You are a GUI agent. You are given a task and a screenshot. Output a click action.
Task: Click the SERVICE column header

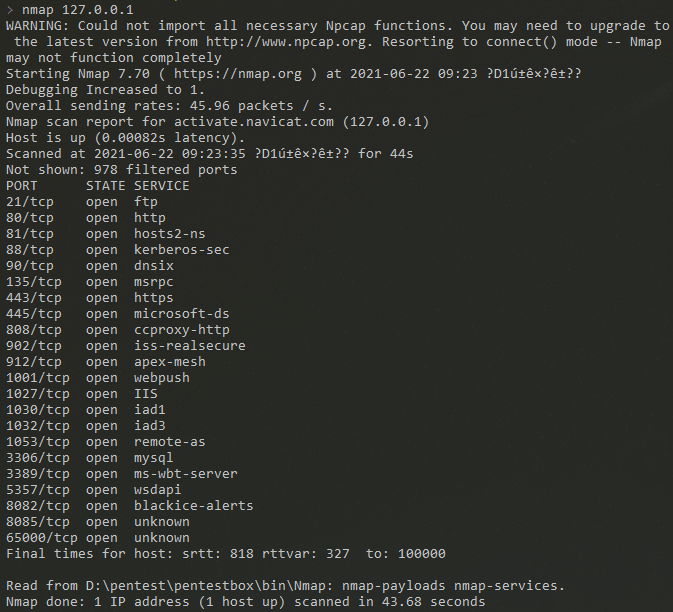point(161,185)
